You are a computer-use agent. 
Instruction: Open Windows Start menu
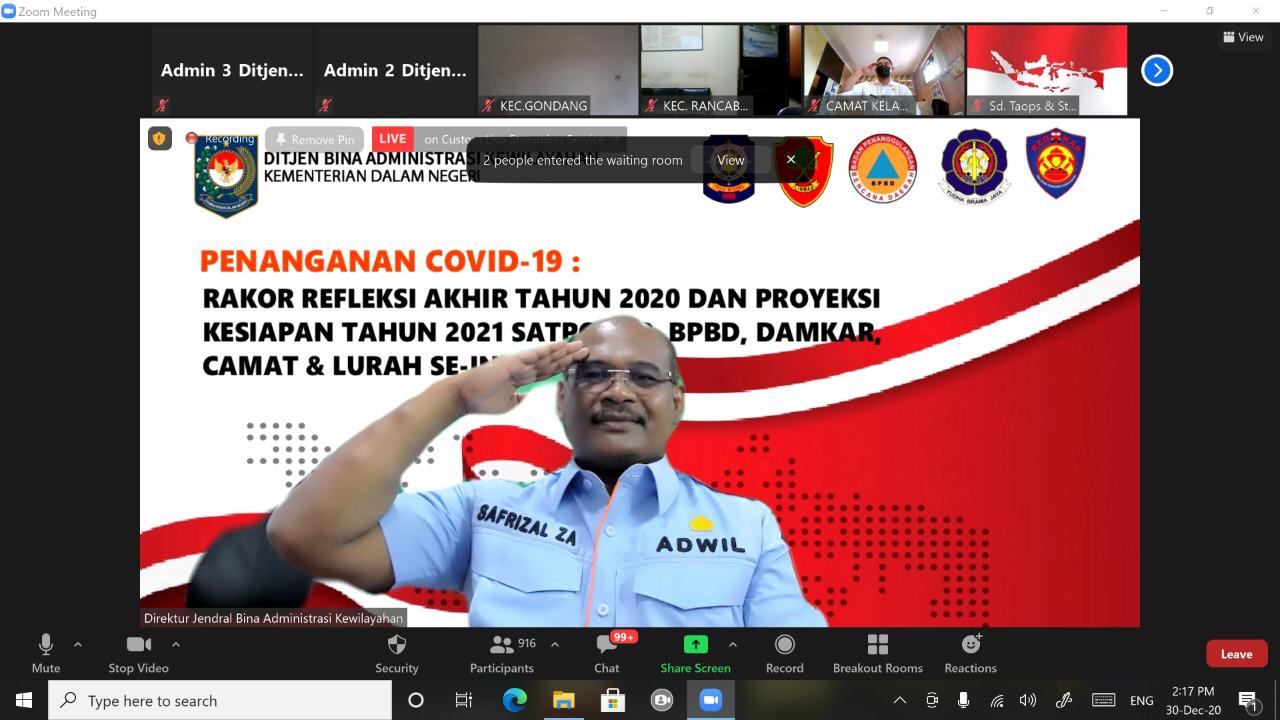(x=24, y=700)
